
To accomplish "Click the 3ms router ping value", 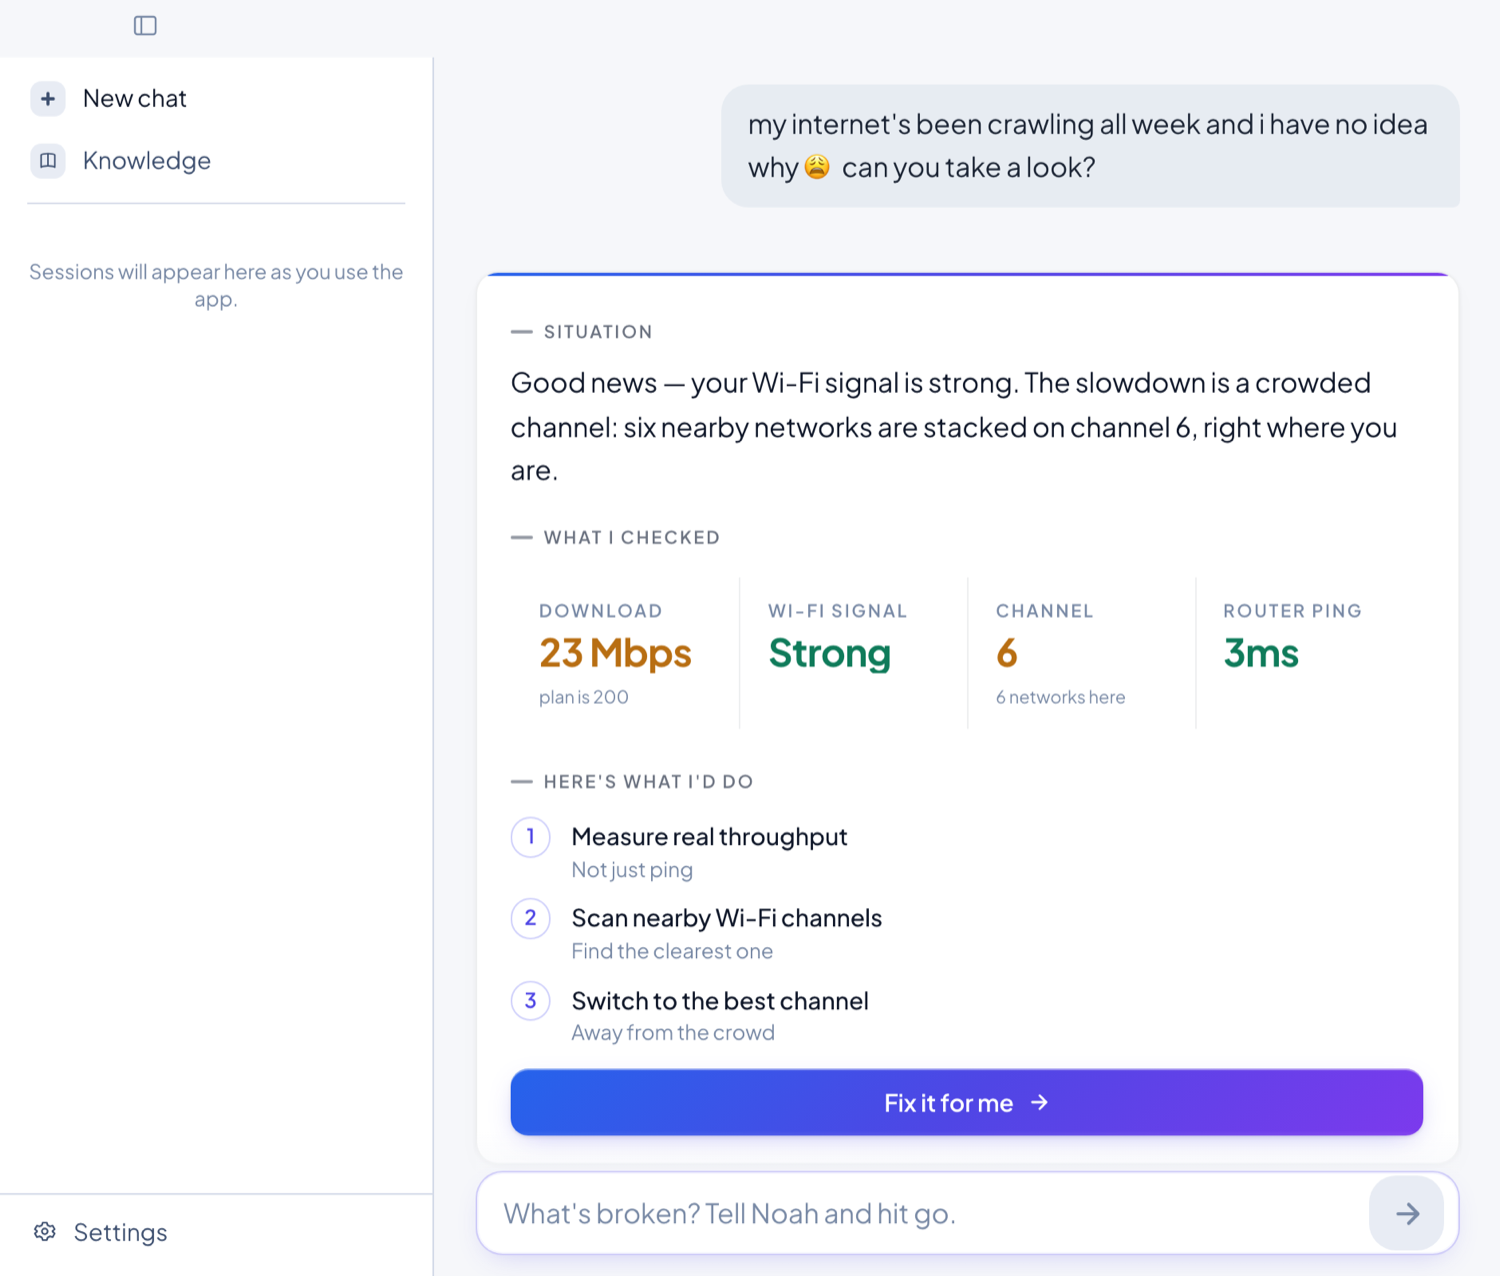I will 1261,653.
